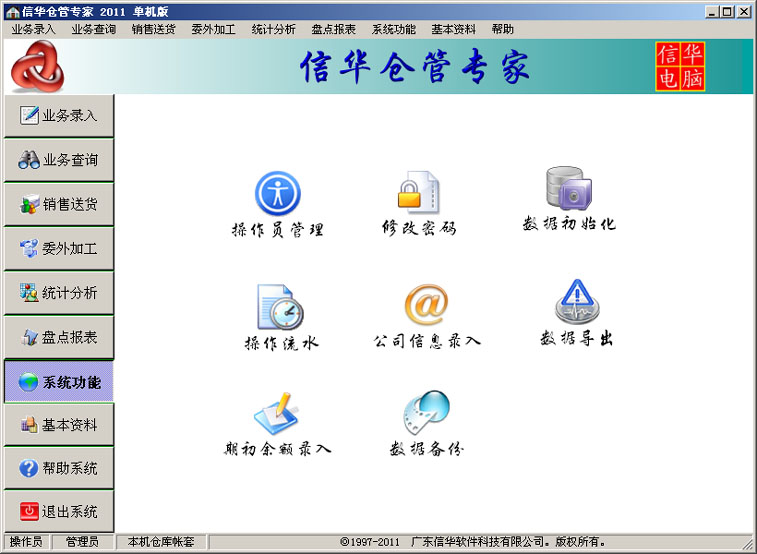This screenshot has height=554, width=757.
Task: Open 公司信息录入 @ icon
Action: pos(426,305)
